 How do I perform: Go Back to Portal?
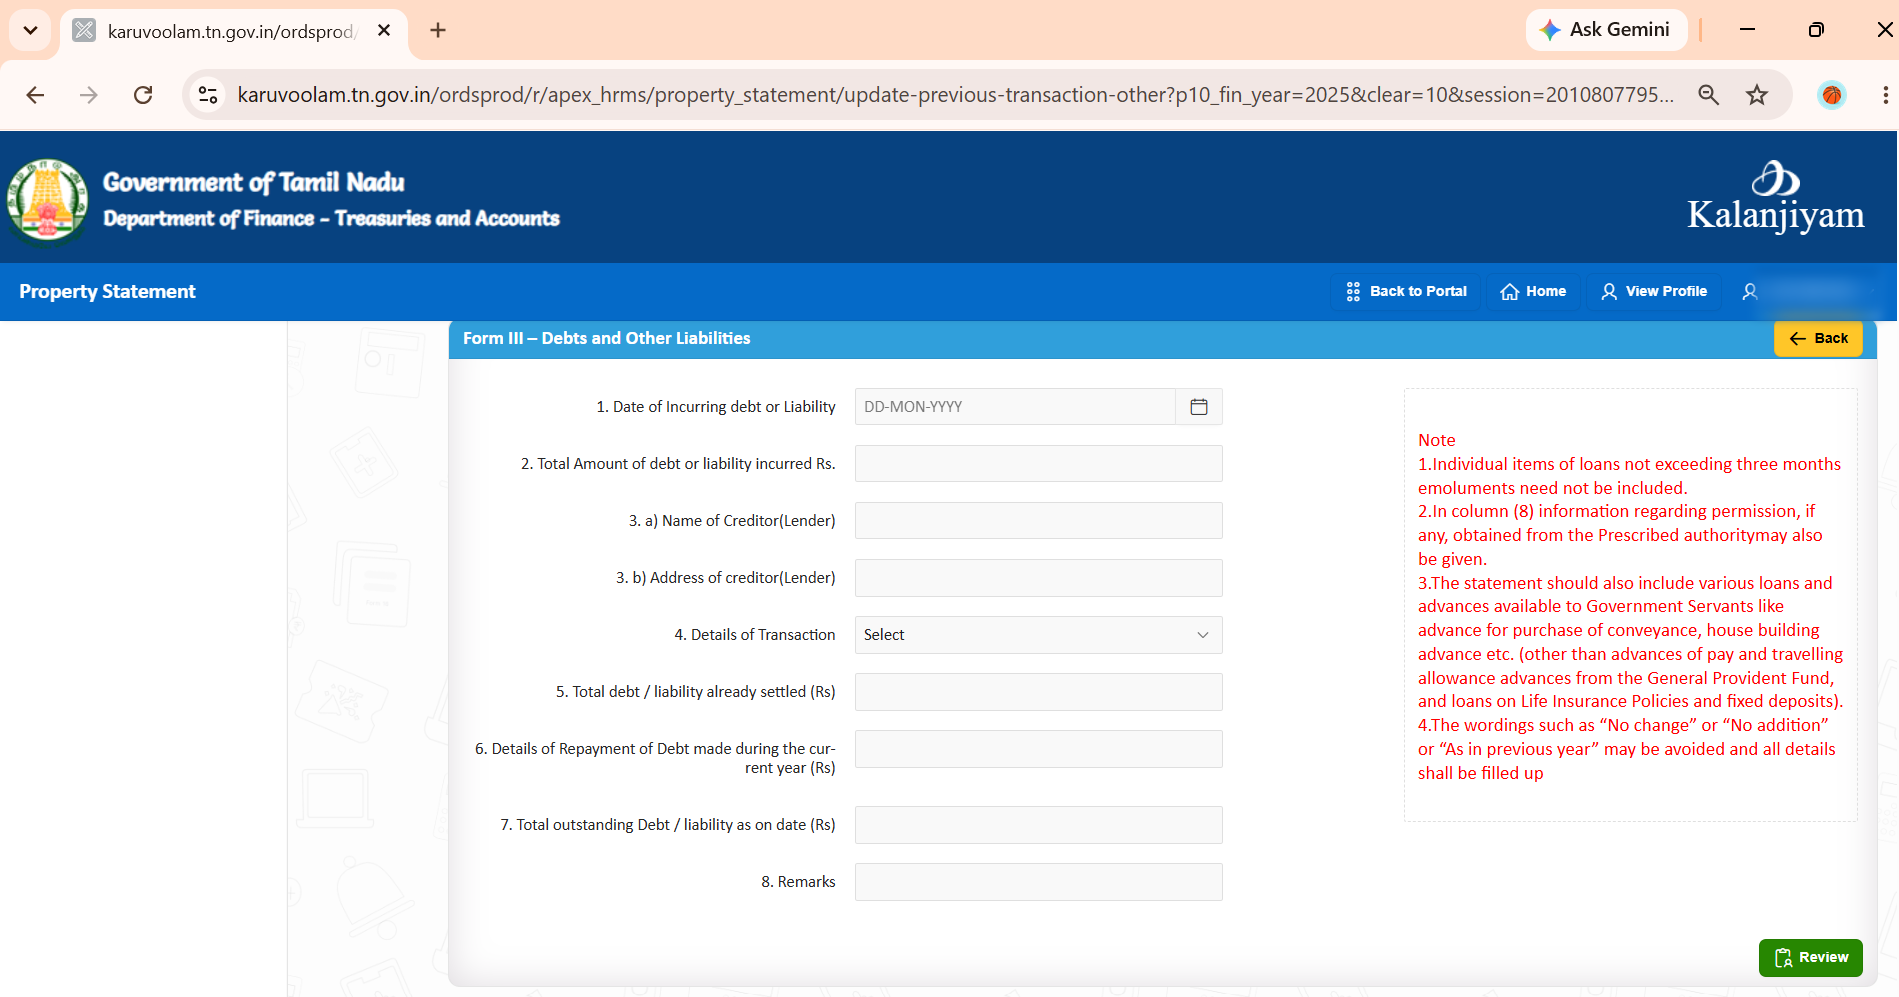tap(1406, 292)
